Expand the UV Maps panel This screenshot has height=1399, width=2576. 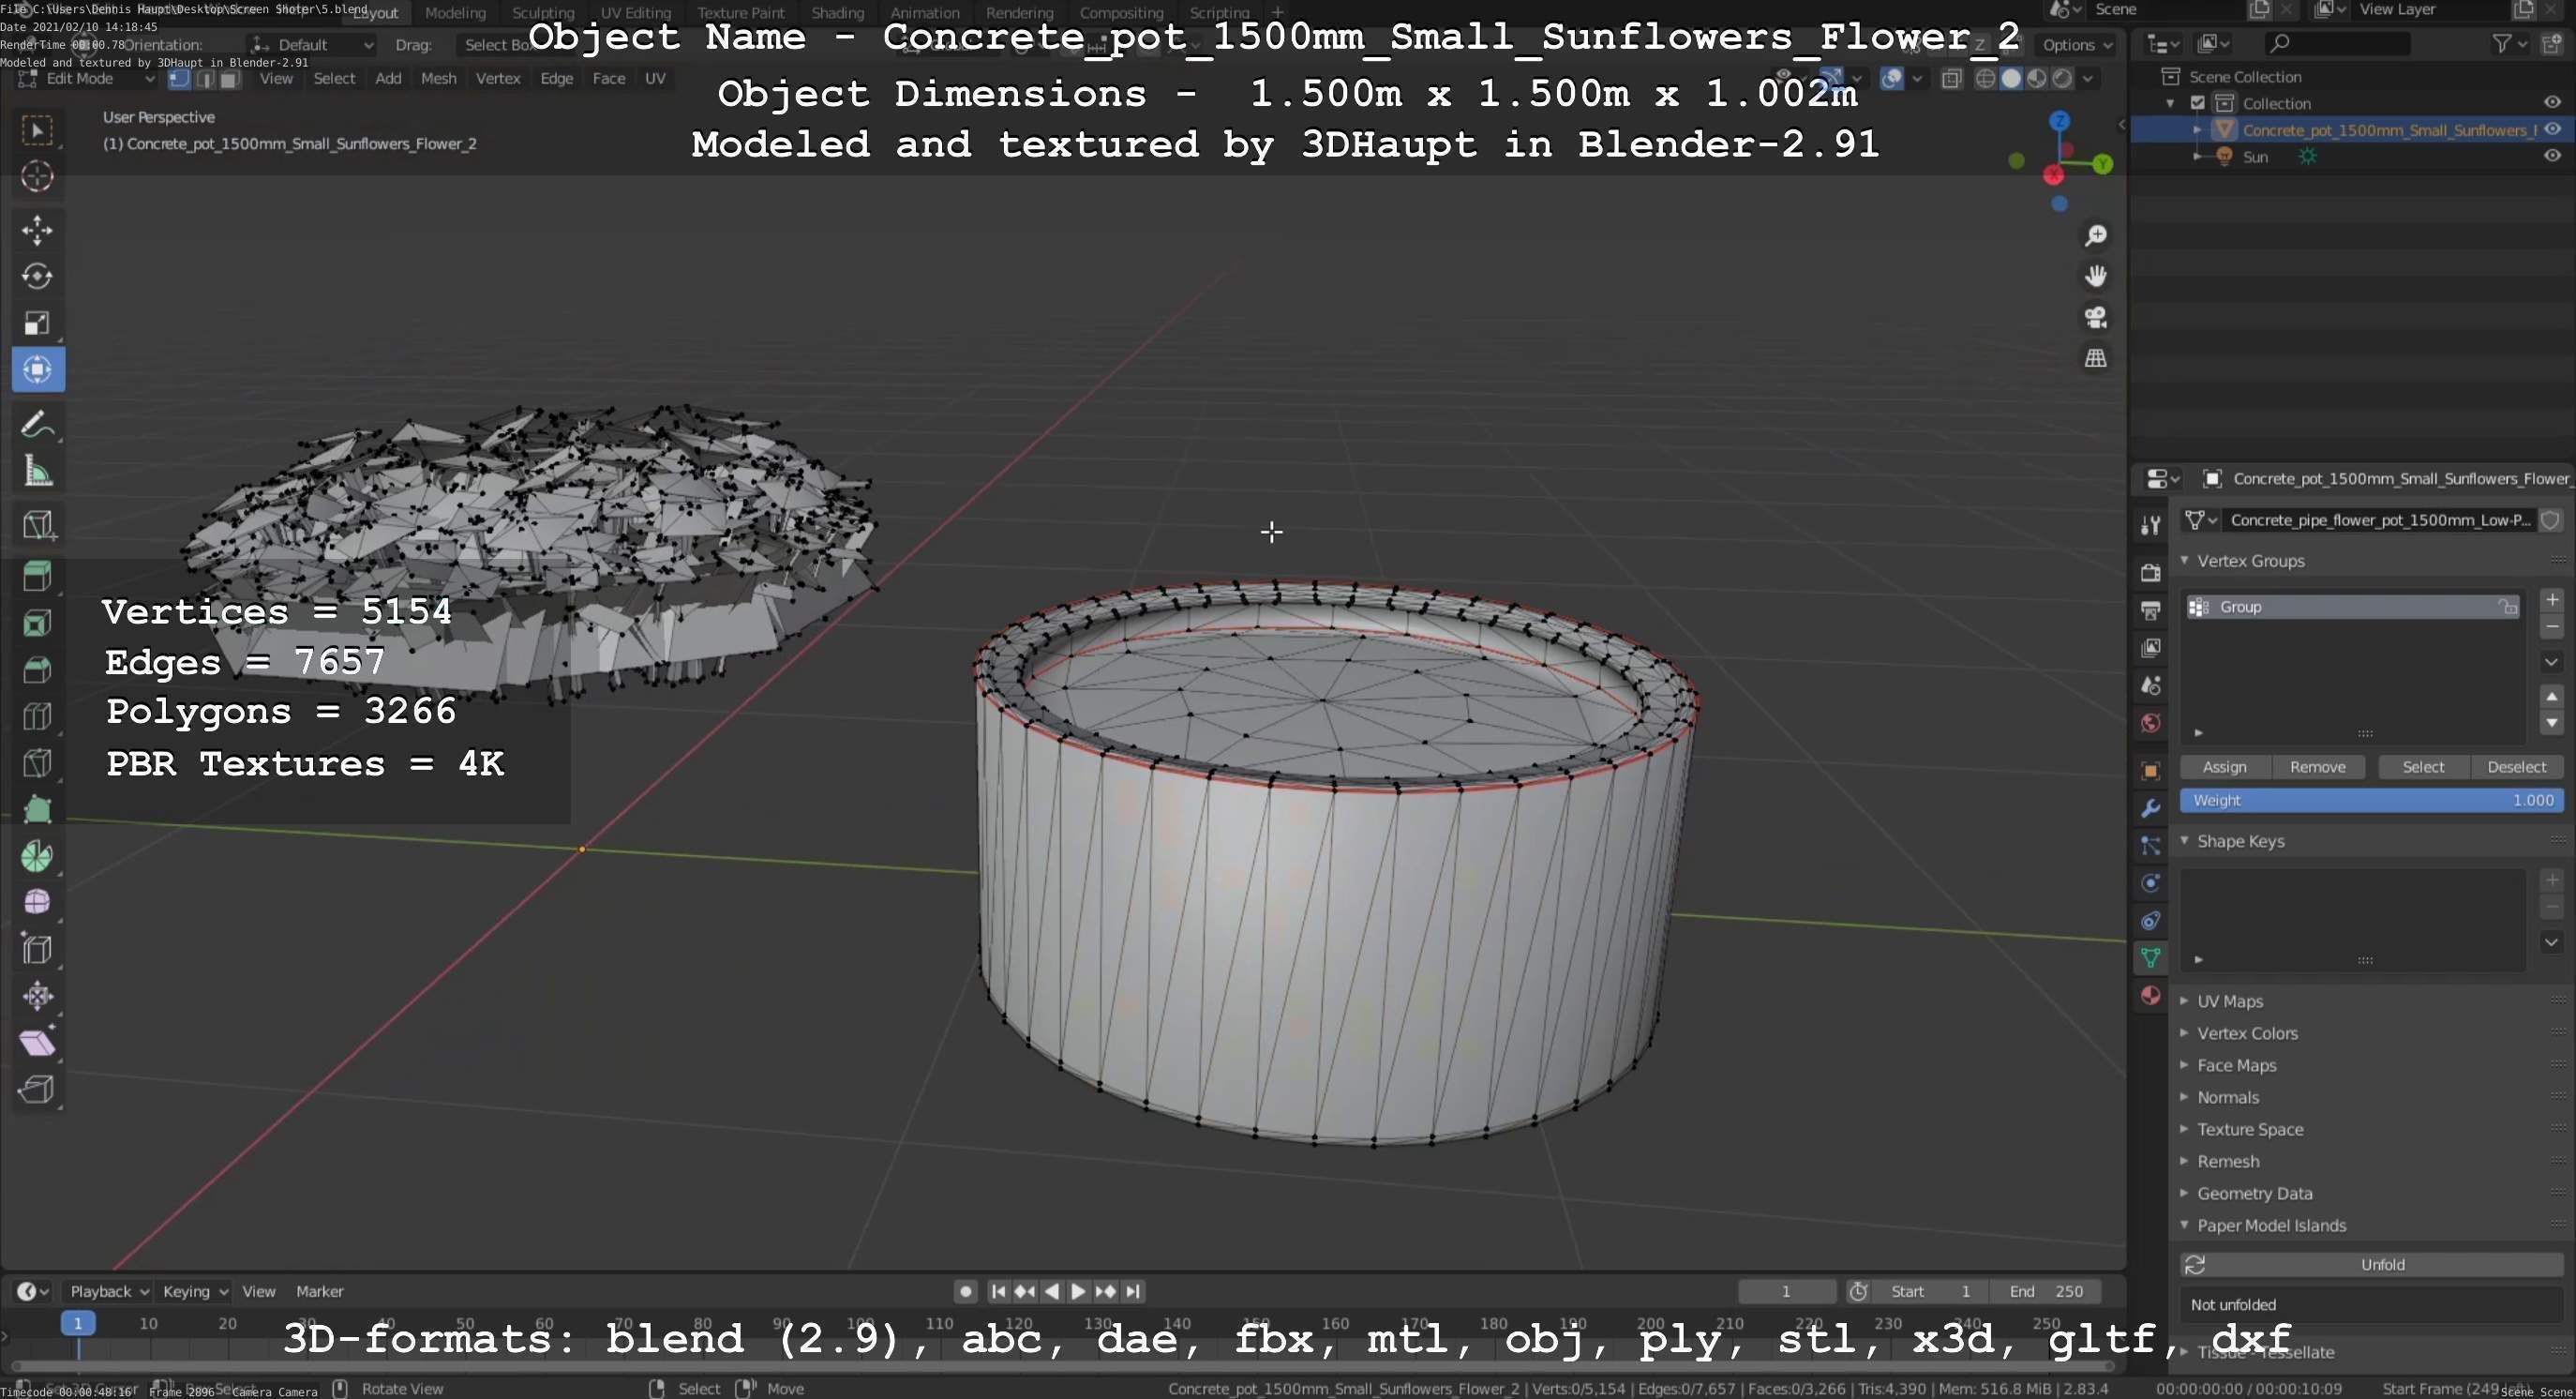(2185, 1001)
